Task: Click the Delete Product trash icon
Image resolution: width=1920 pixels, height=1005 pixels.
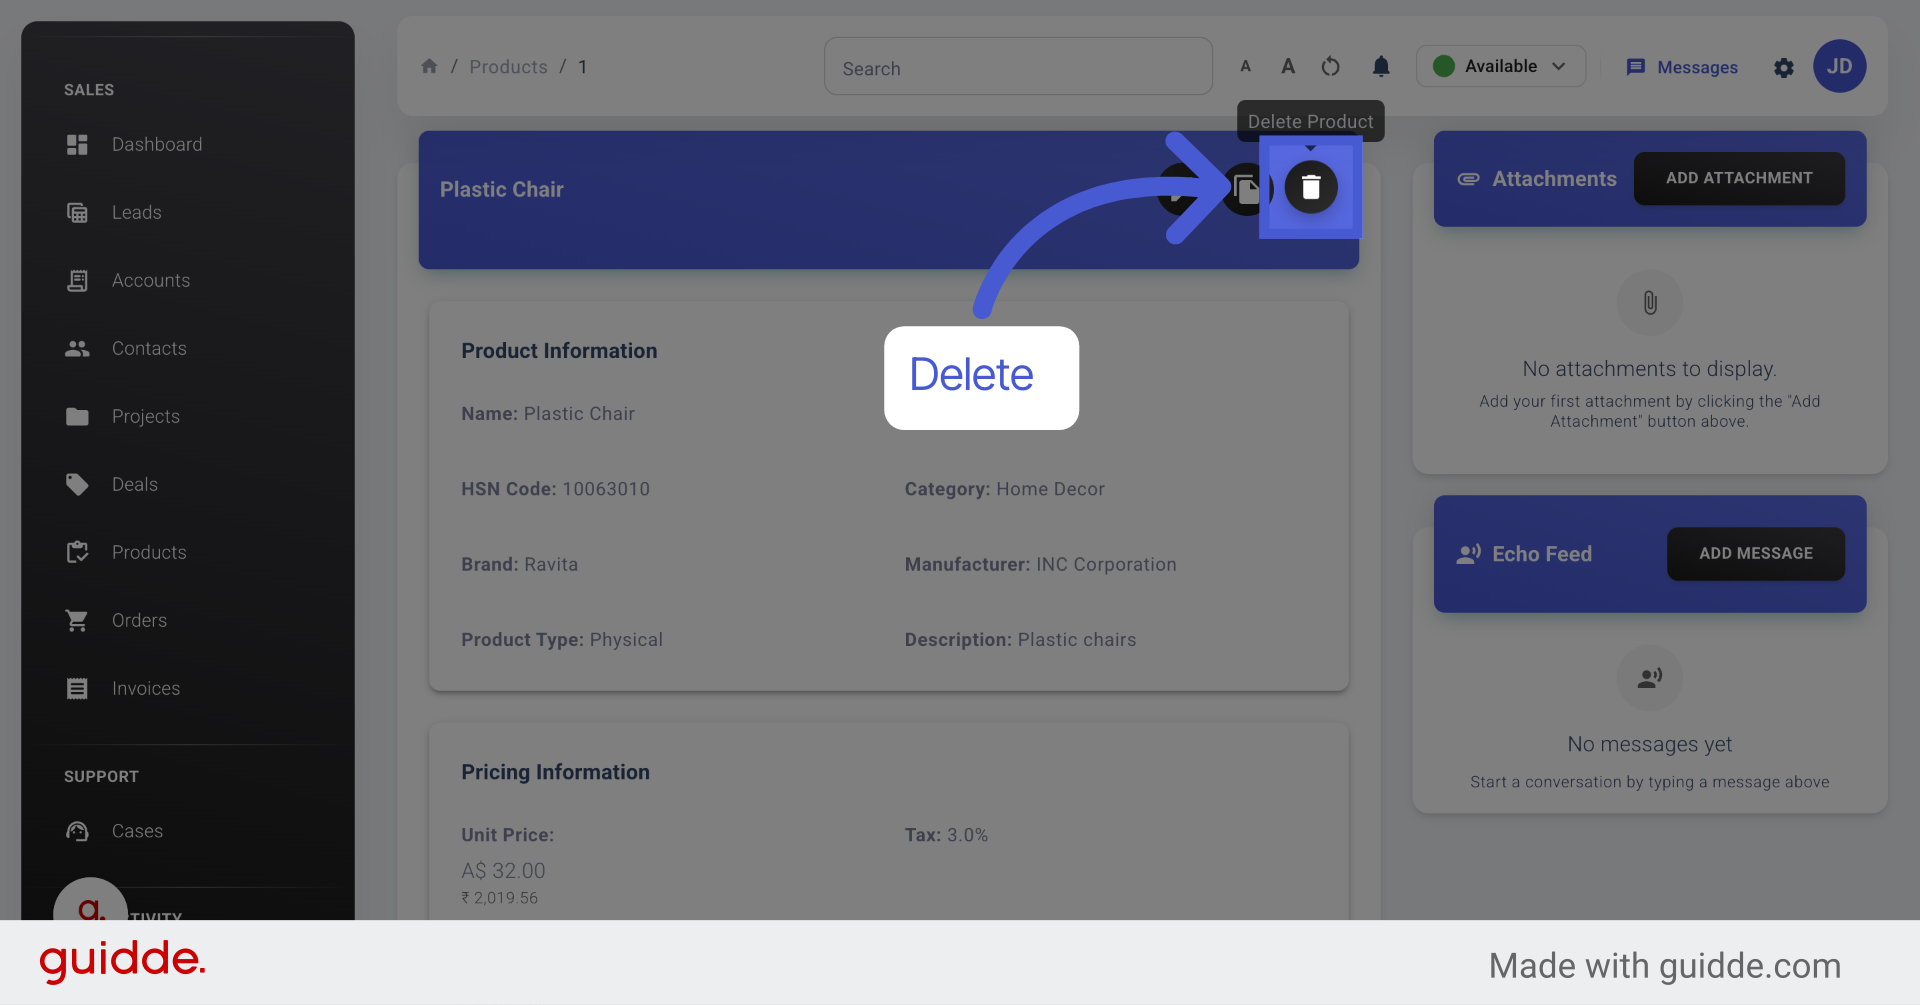Action: pyautogui.click(x=1311, y=188)
